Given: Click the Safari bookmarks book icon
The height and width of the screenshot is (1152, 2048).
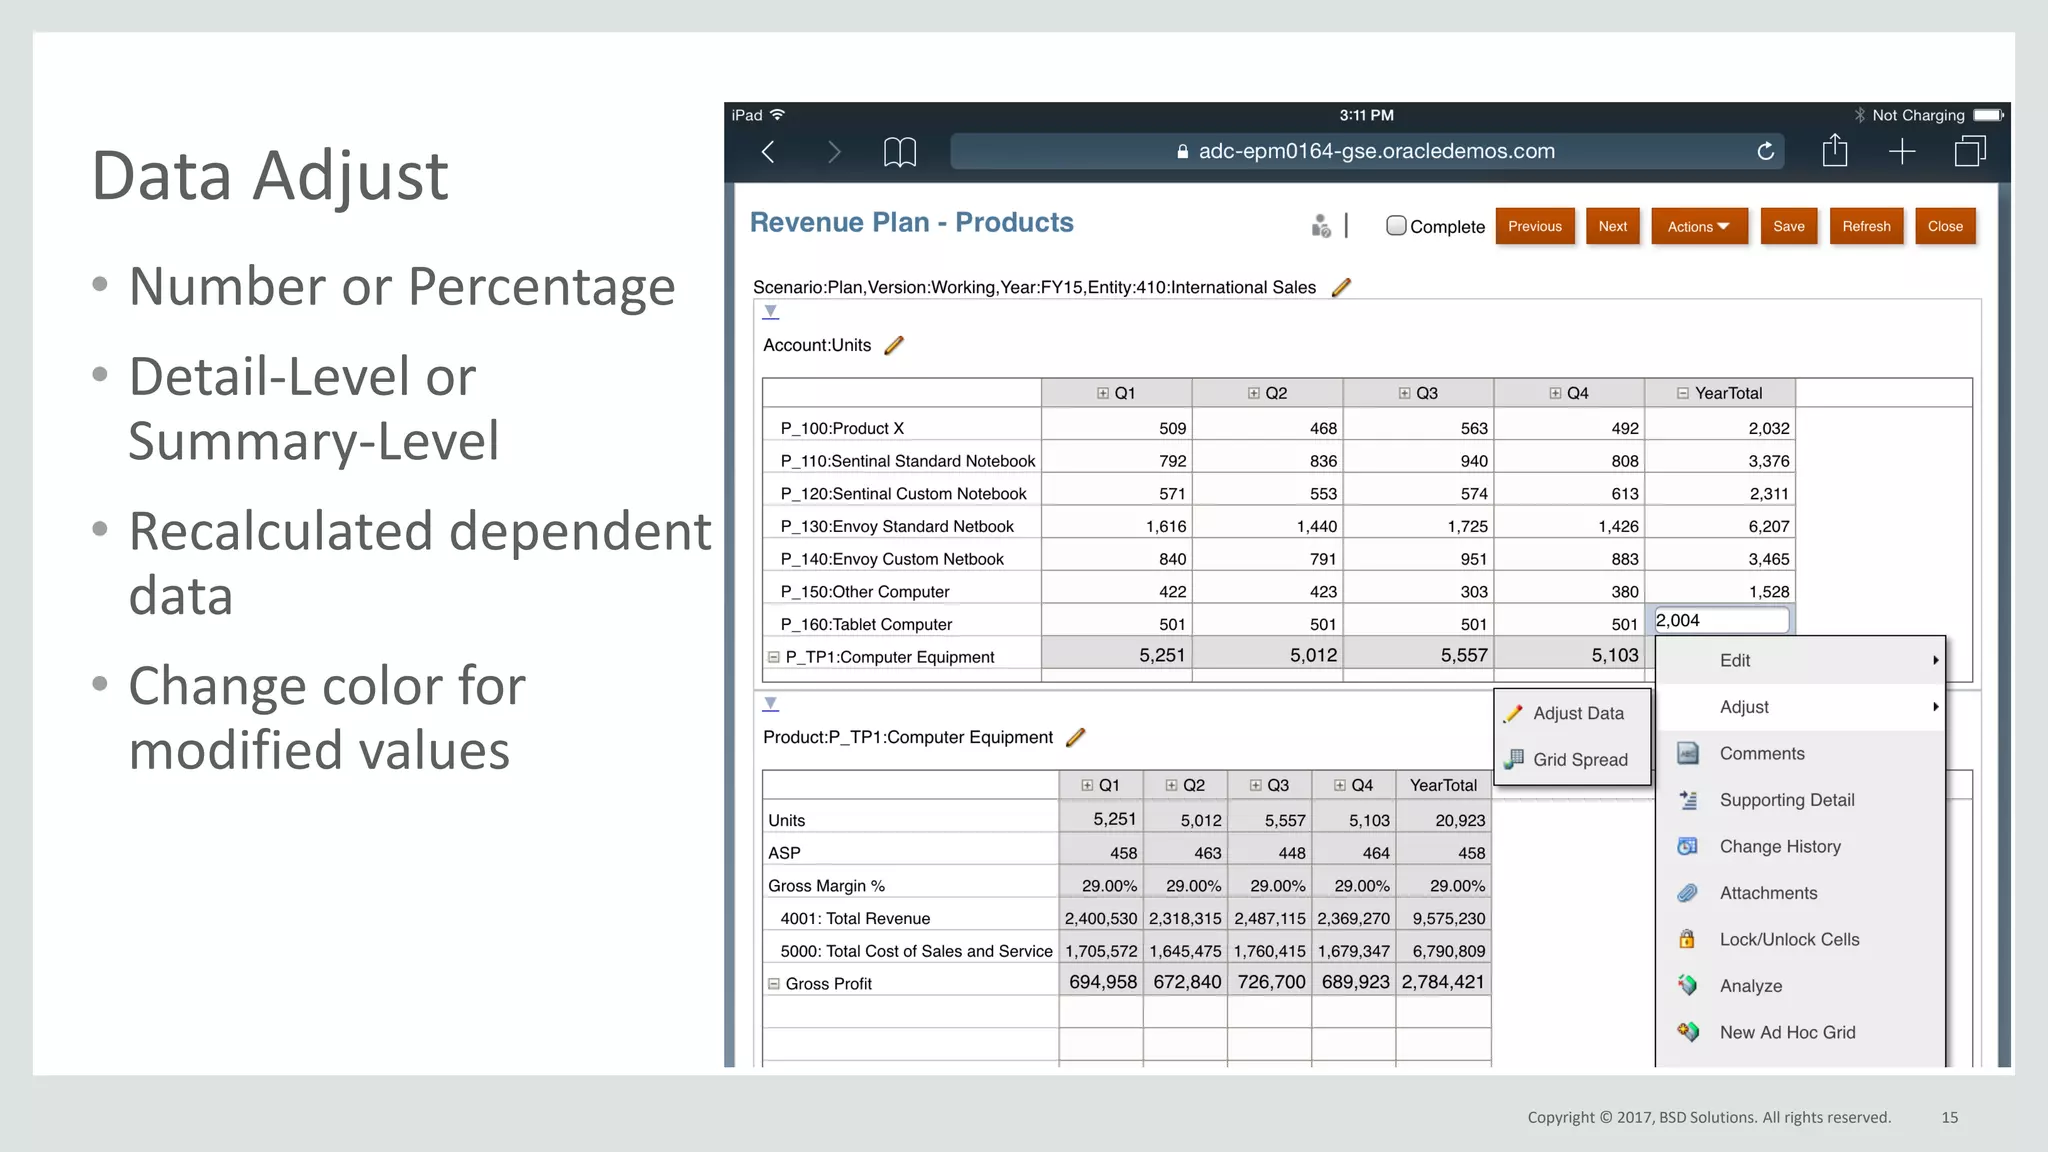Looking at the screenshot, I should 899,152.
